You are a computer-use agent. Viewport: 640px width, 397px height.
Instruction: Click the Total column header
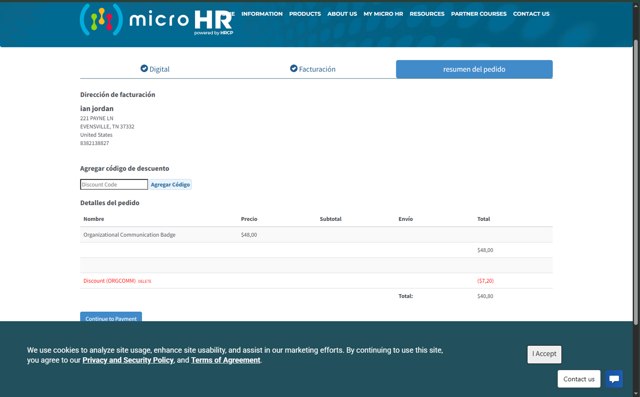click(484, 219)
